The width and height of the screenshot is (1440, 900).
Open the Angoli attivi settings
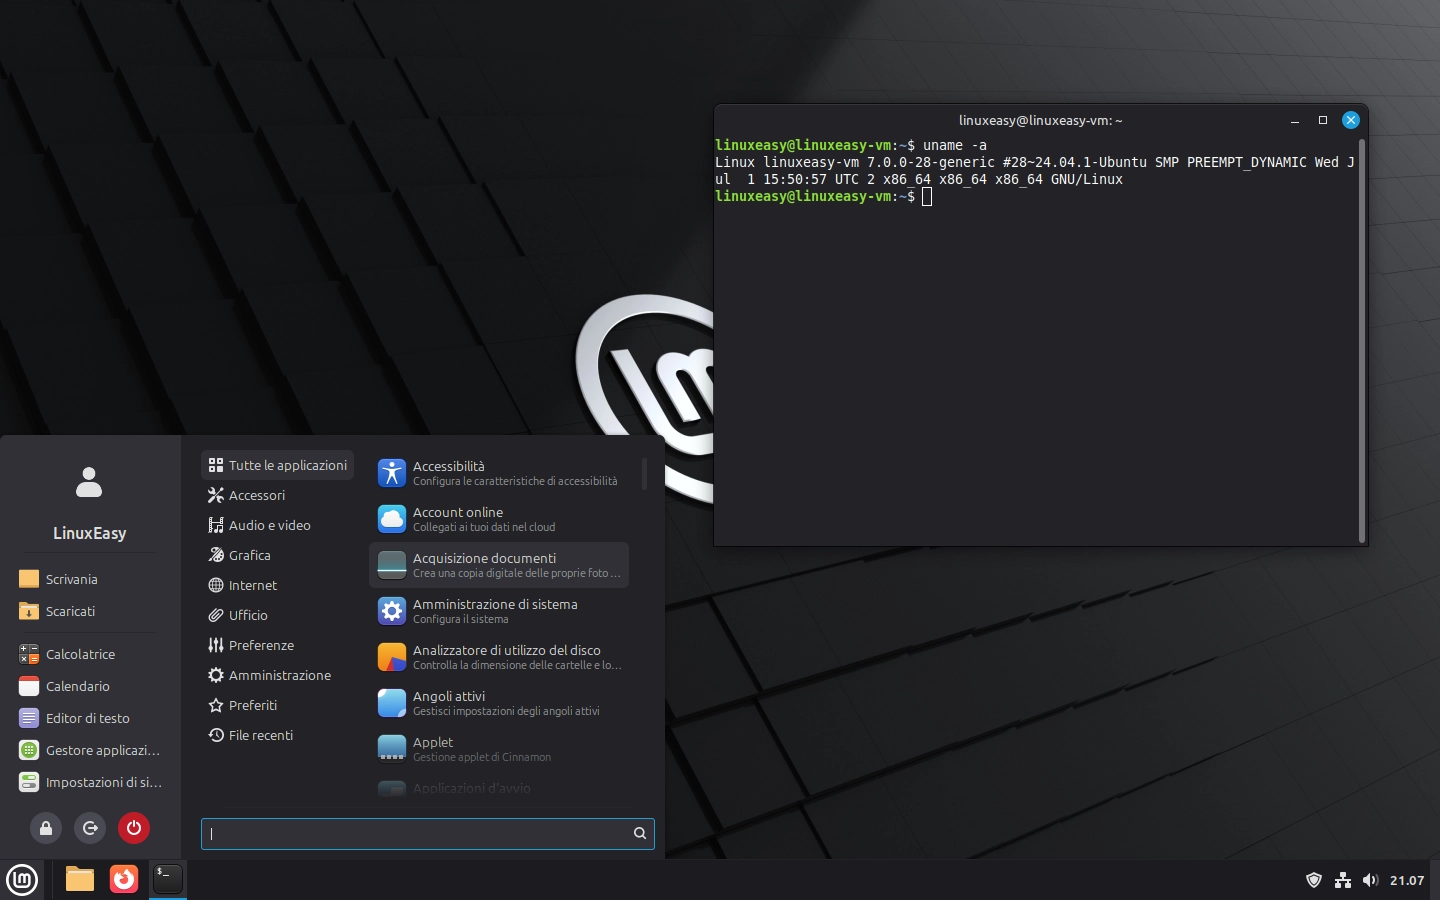(499, 703)
